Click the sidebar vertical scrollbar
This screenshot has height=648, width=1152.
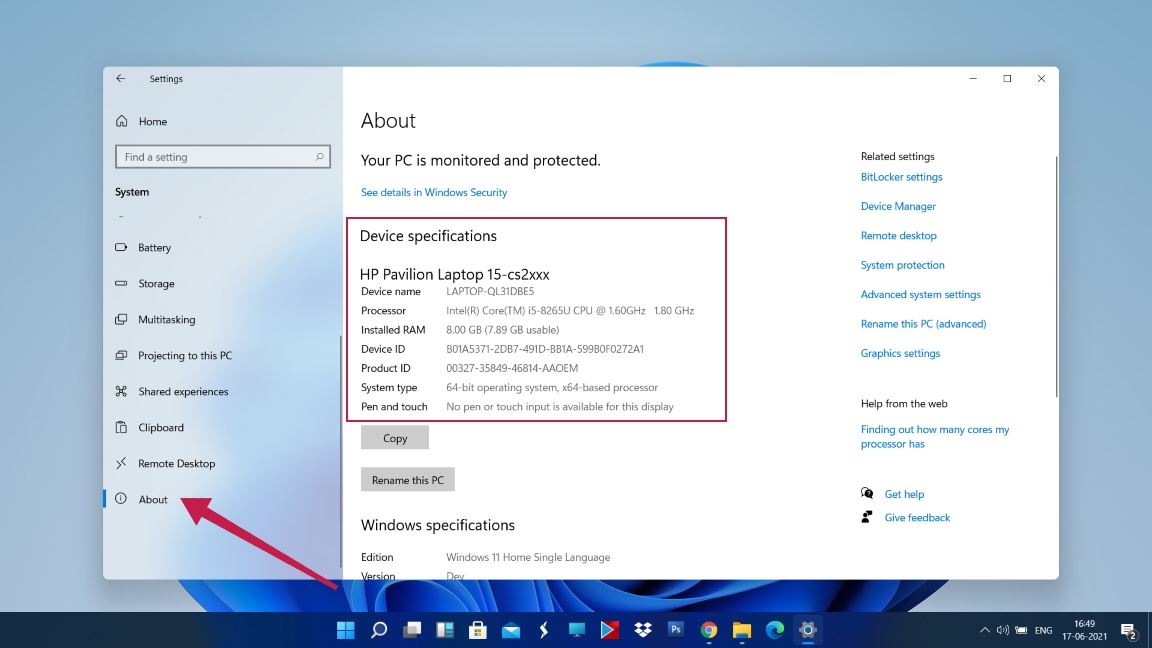pos(341,452)
